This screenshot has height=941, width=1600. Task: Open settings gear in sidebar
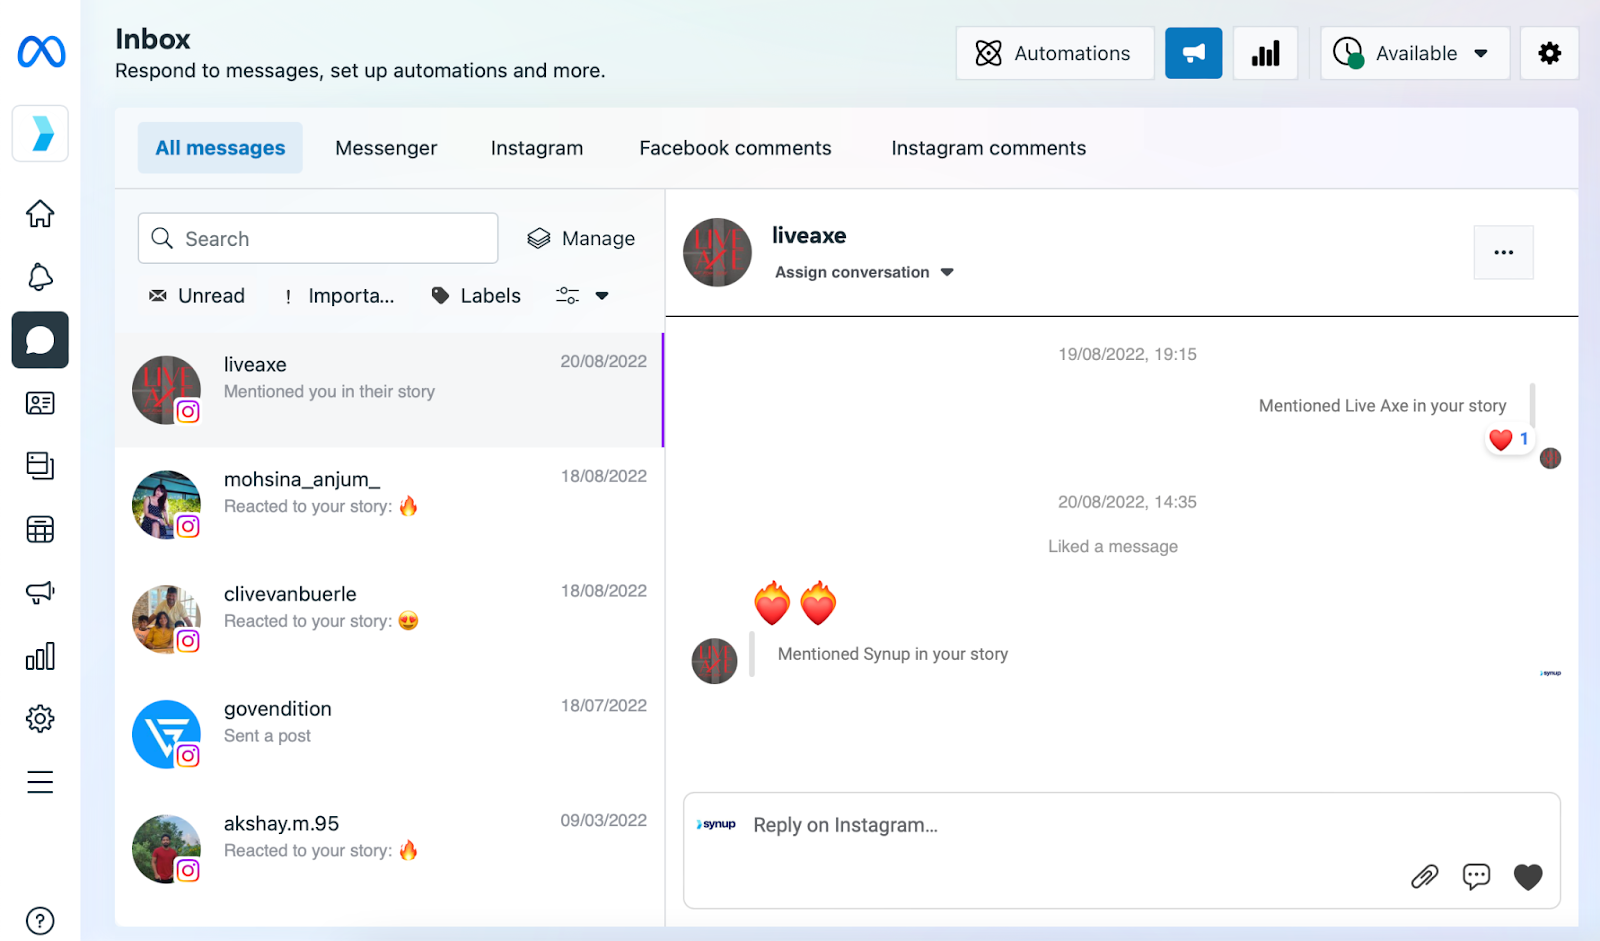pyautogui.click(x=40, y=718)
